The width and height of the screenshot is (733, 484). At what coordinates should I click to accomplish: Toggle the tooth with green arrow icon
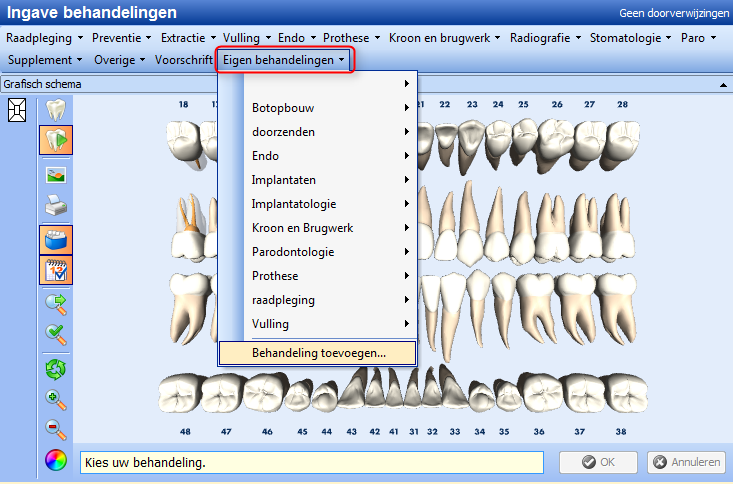(56, 139)
